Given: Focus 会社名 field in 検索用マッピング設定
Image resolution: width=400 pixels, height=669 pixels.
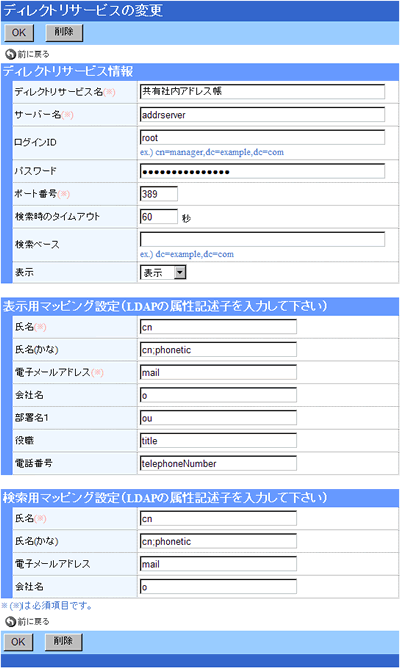Looking at the screenshot, I should (x=218, y=587).
